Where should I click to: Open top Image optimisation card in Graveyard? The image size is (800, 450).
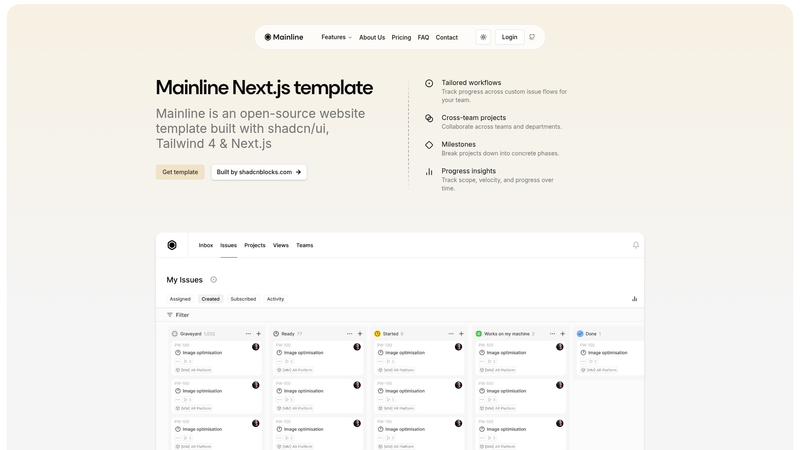pyautogui.click(x=217, y=358)
